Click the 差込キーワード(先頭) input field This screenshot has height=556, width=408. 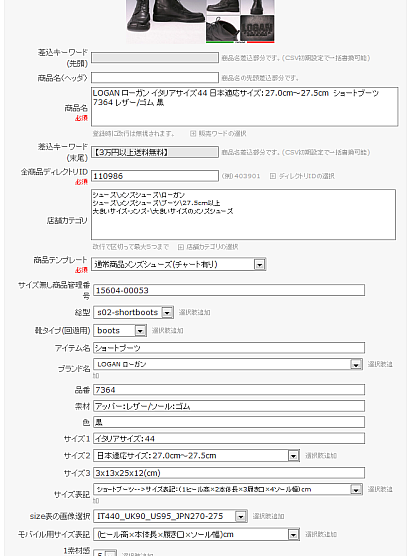[155, 58]
